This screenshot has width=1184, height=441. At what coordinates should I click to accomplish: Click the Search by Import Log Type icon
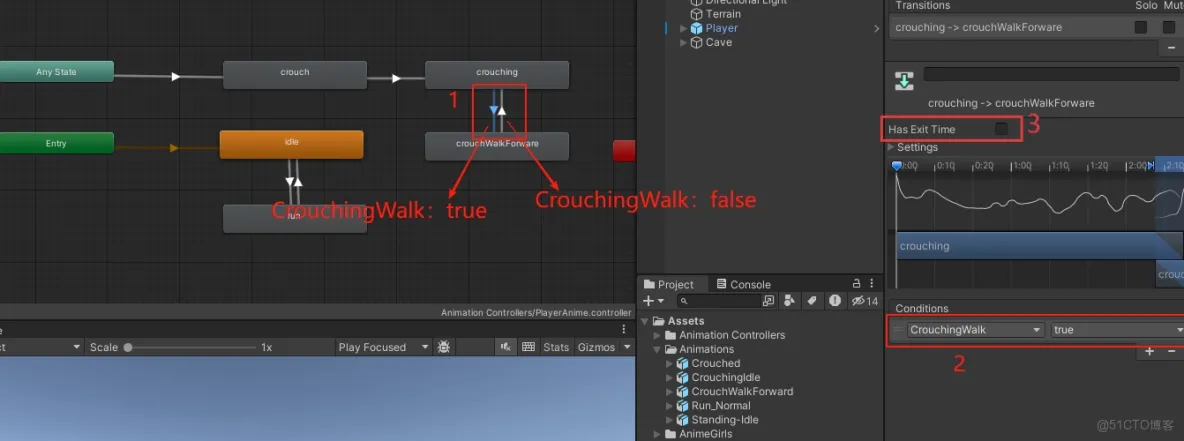click(834, 301)
